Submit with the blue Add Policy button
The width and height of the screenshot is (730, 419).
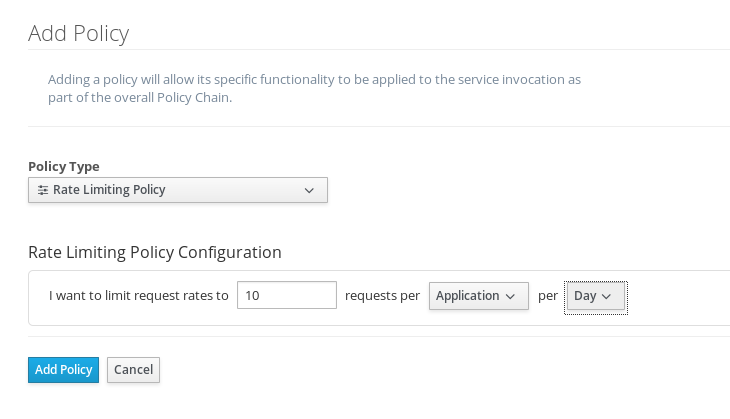(63, 370)
